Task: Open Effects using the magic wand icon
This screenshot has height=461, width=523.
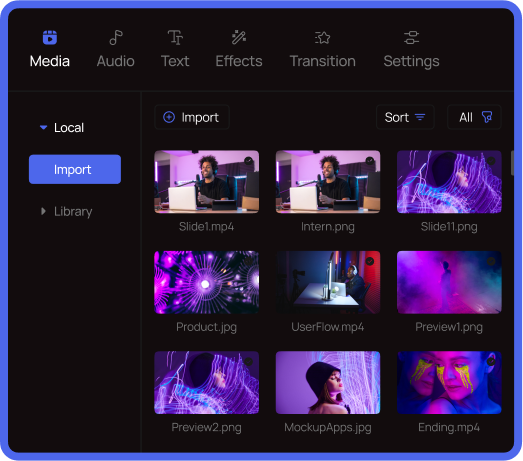Action: (x=239, y=37)
